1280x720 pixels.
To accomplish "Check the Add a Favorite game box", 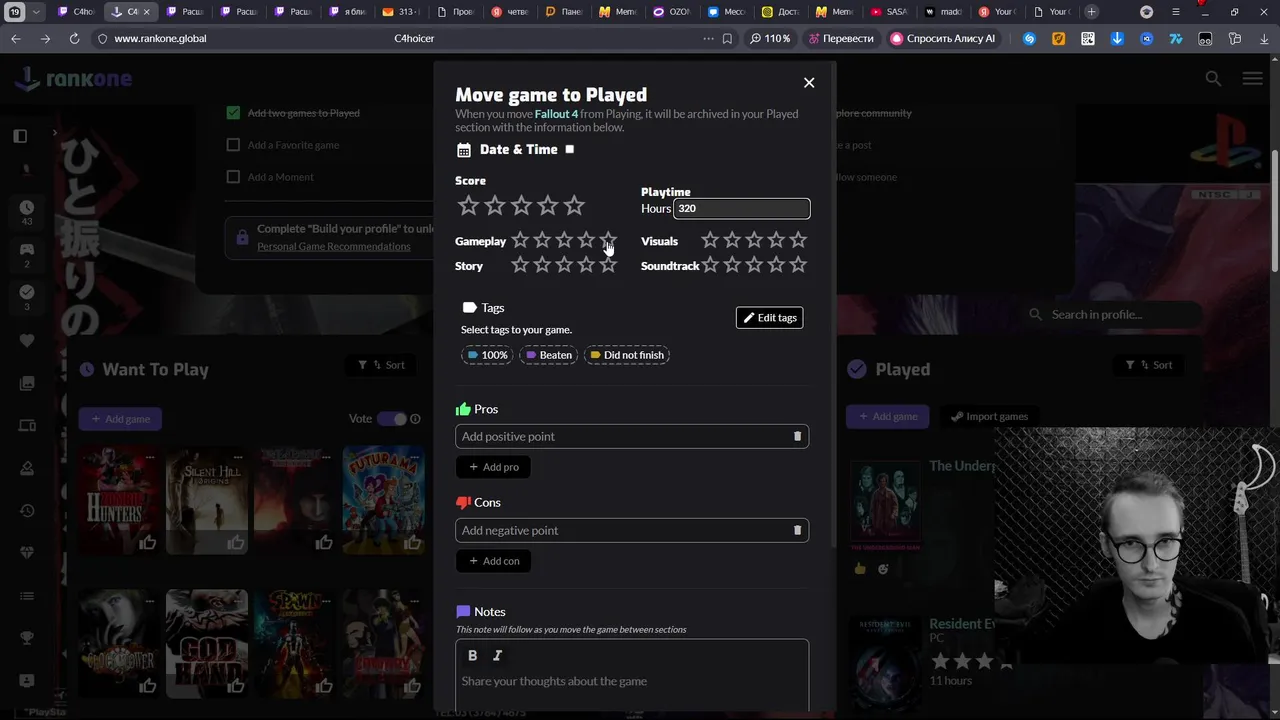I will coord(233,145).
